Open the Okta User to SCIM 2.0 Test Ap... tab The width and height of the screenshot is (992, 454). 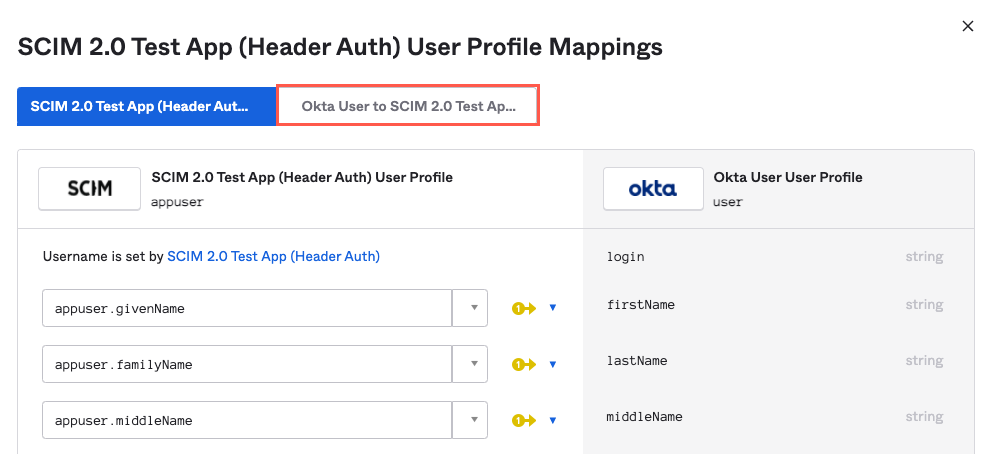408,106
